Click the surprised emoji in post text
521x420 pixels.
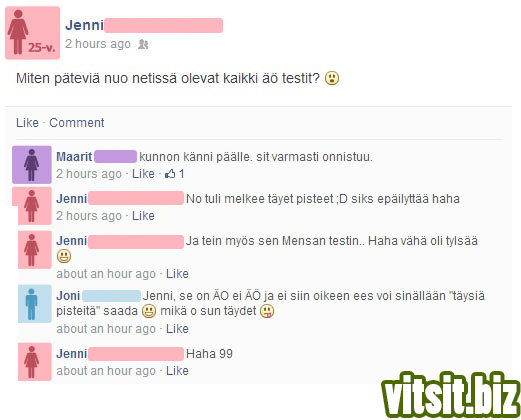click(x=332, y=78)
